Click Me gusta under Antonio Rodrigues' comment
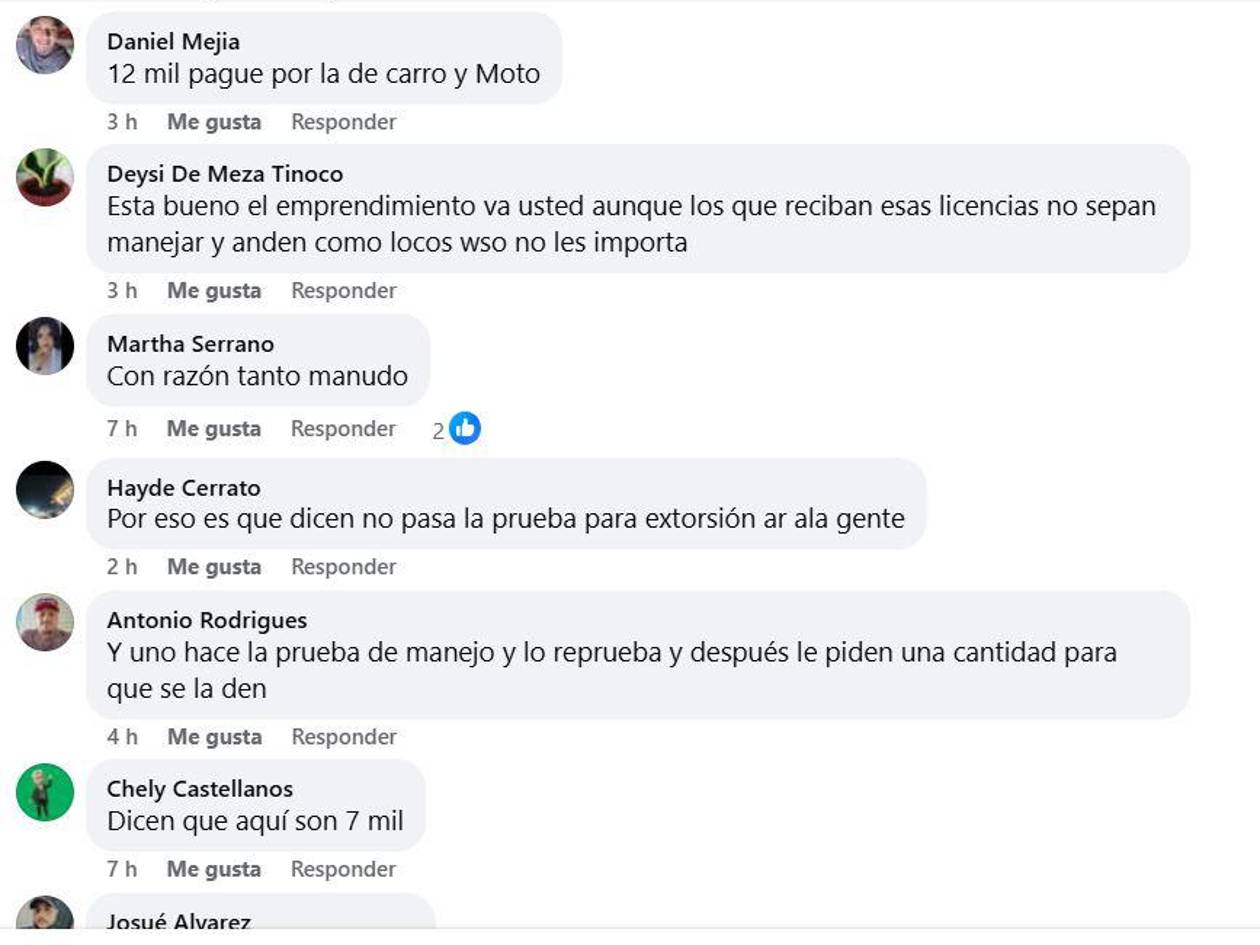The width and height of the screenshot is (1260, 945). [x=214, y=736]
